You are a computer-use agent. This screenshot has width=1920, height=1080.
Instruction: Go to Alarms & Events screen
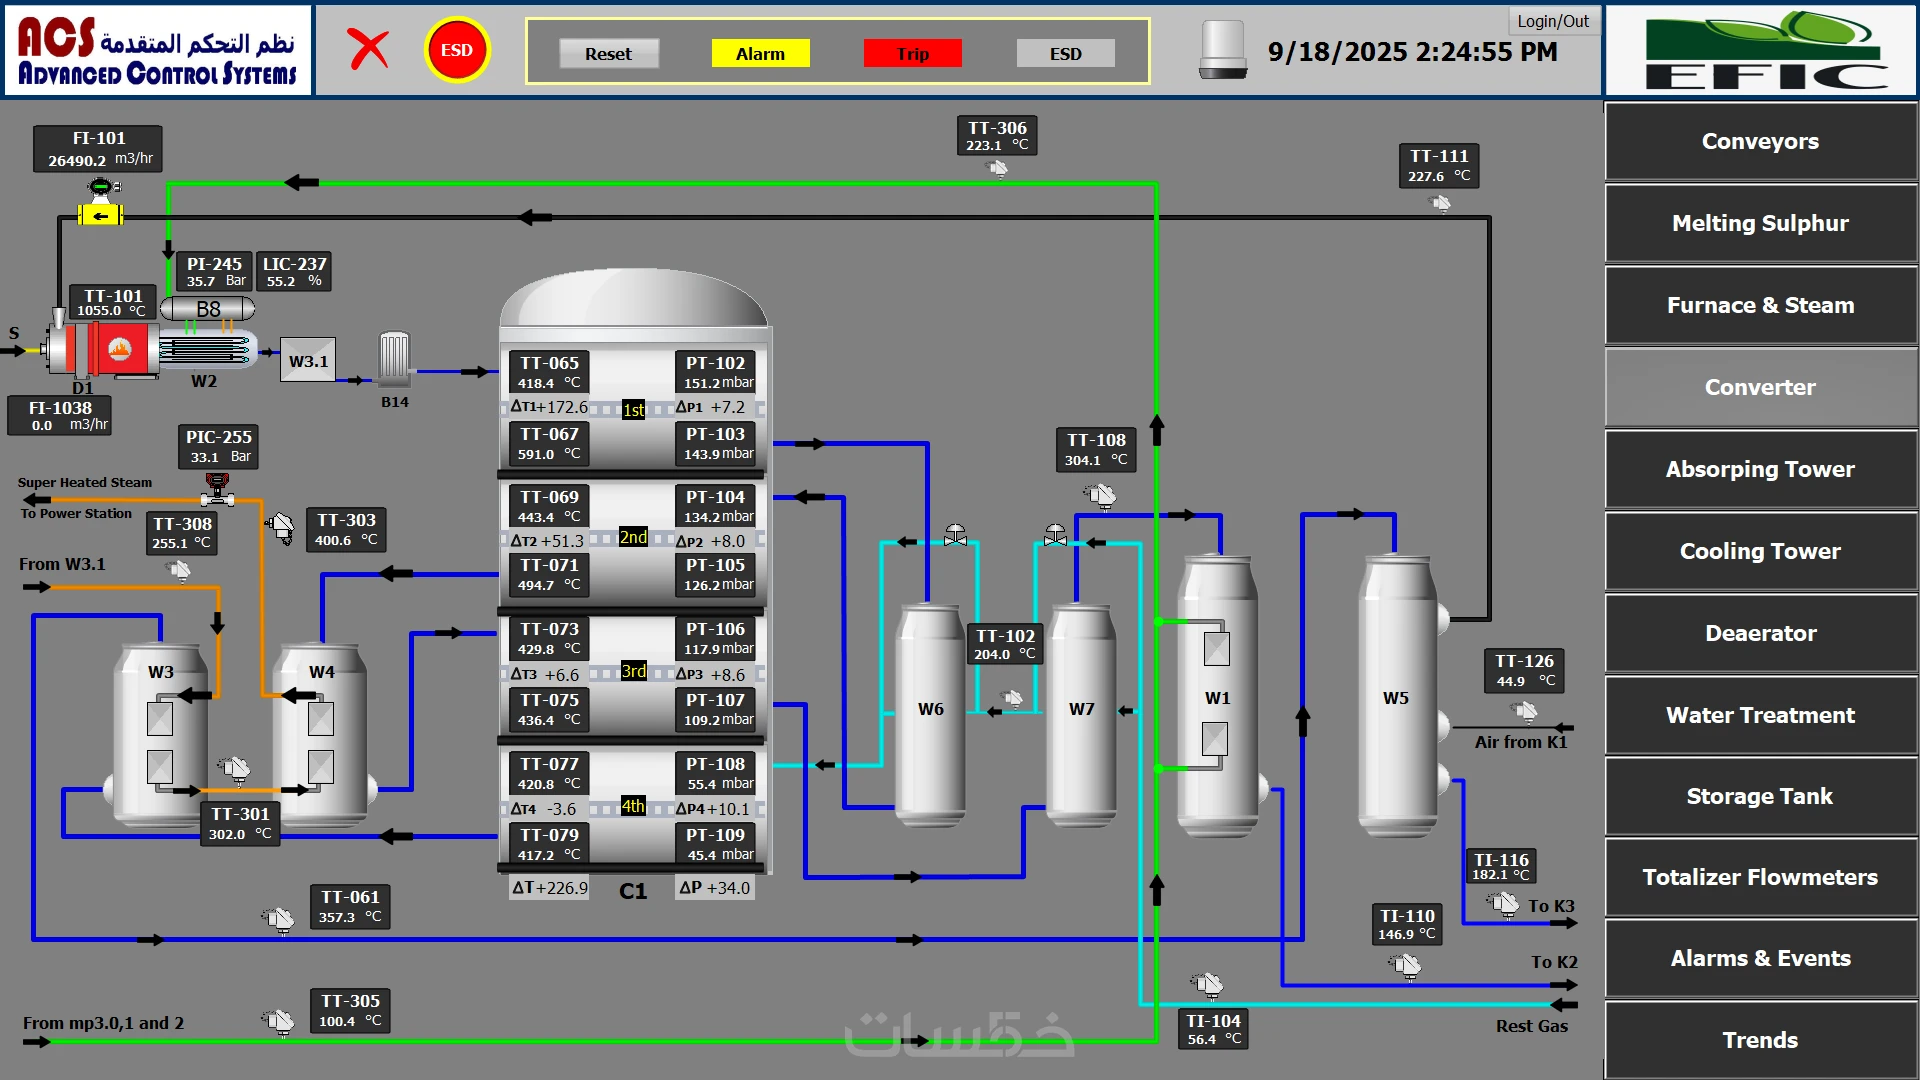point(1760,958)
